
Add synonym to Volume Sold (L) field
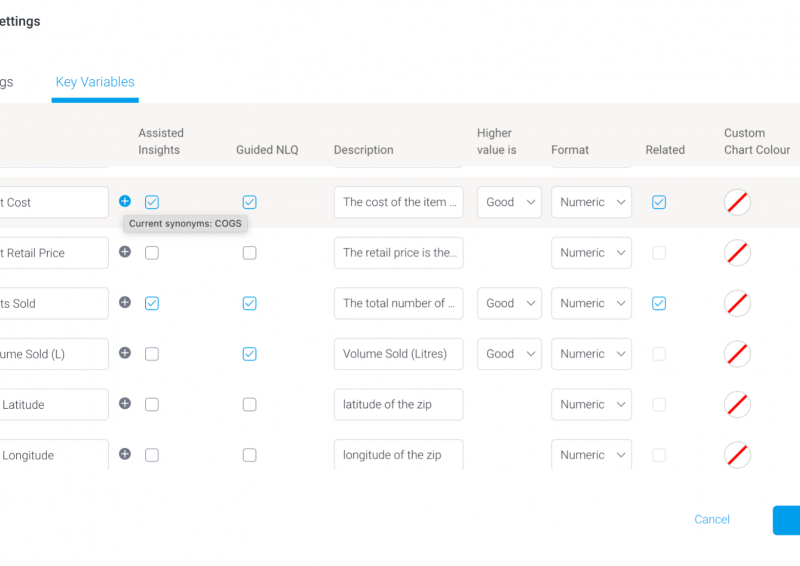click(125, 353)
